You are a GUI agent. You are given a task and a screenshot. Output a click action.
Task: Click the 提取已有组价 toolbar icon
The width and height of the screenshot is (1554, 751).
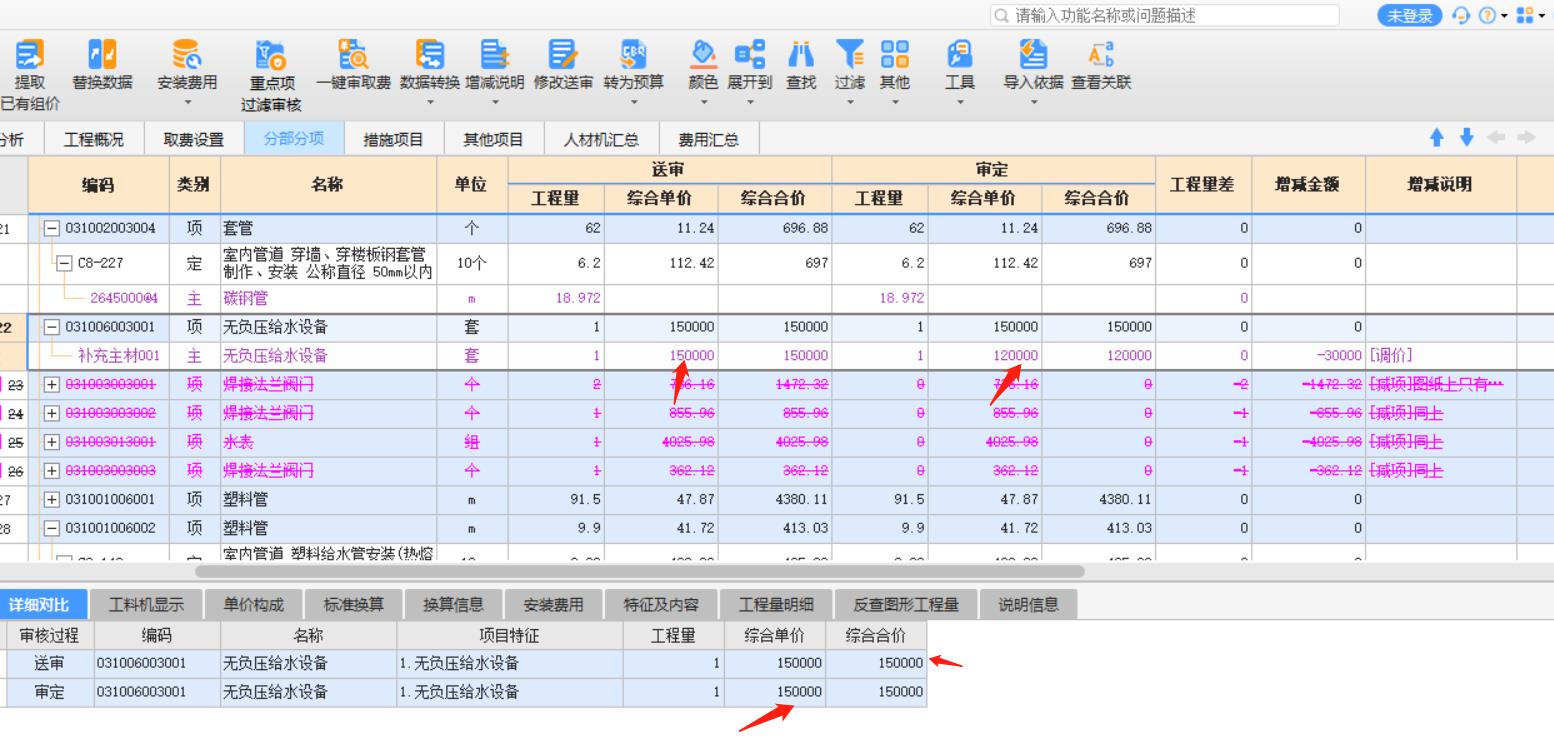tap(29, 54)
